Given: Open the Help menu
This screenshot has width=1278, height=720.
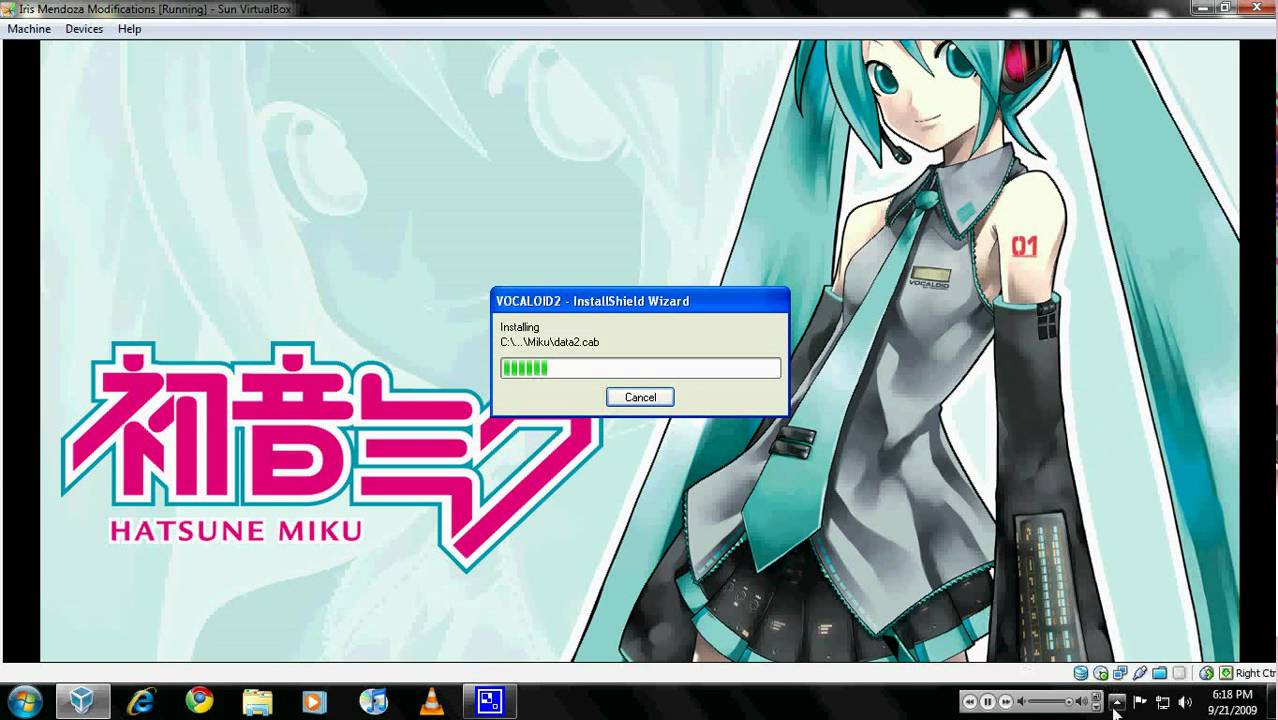Looking at the screenshot, I should click(129, 29).
